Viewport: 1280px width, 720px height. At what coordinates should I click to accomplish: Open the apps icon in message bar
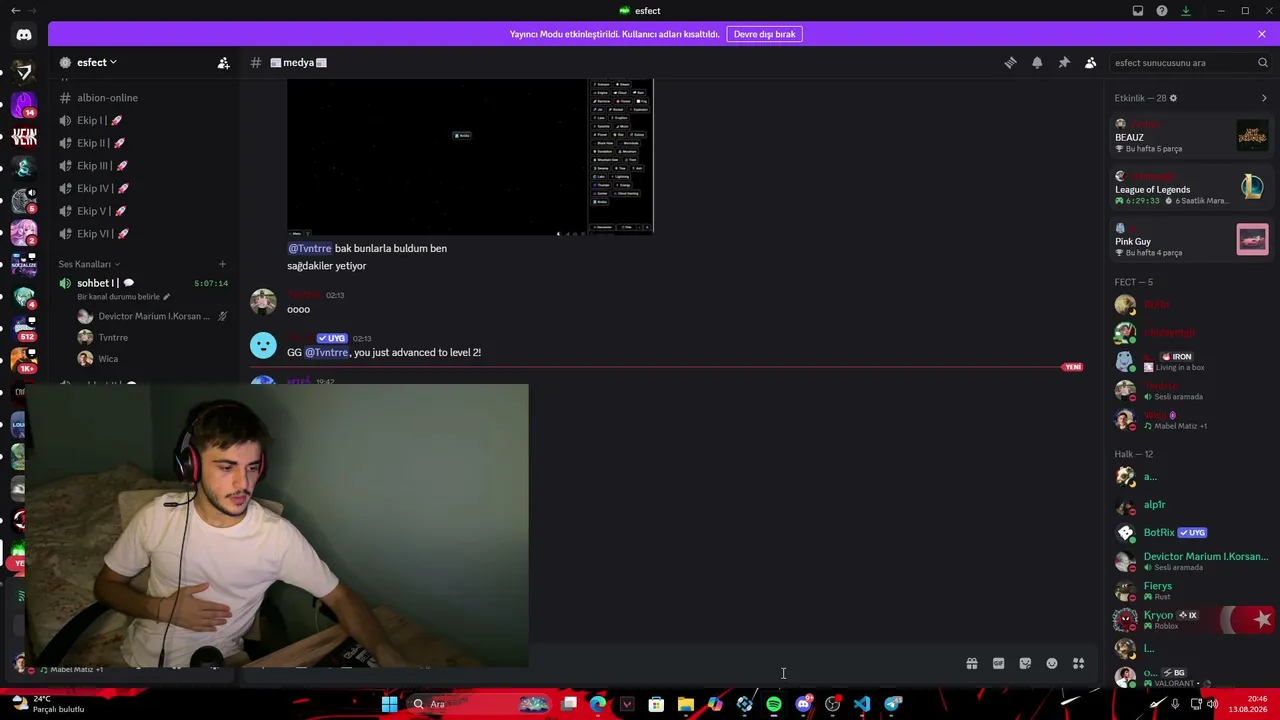click(1079, 663)
